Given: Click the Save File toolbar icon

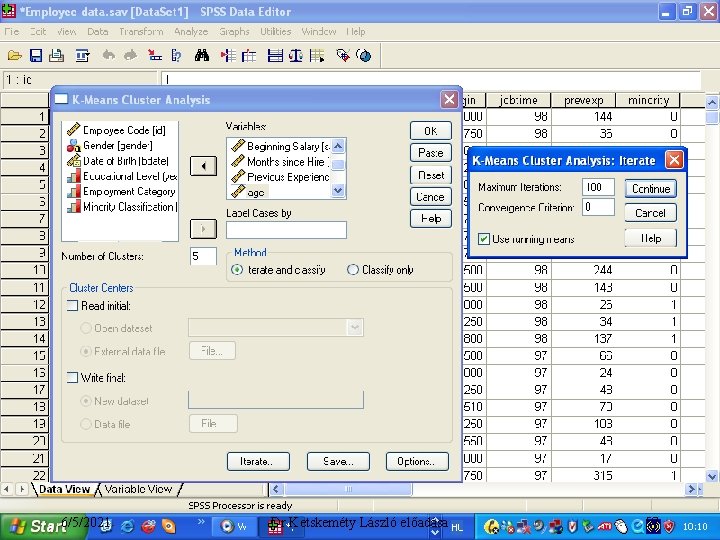Looking at the screenshot, I should (36, 56).
